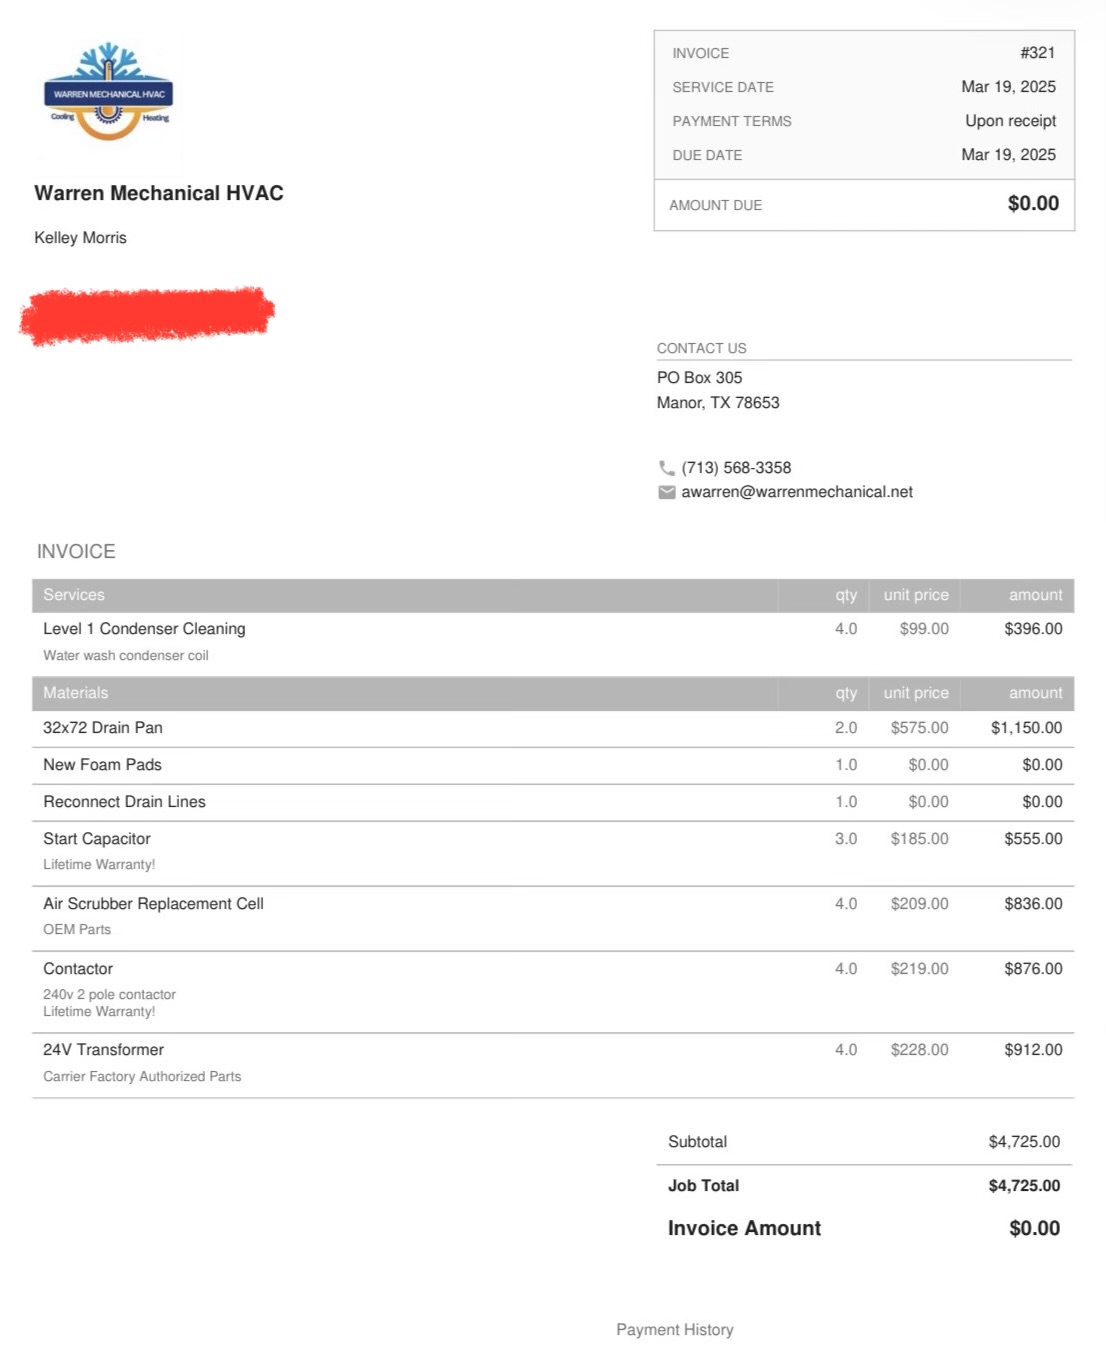Select the Amount Due $0.00 value

(x=1033, y=204)
